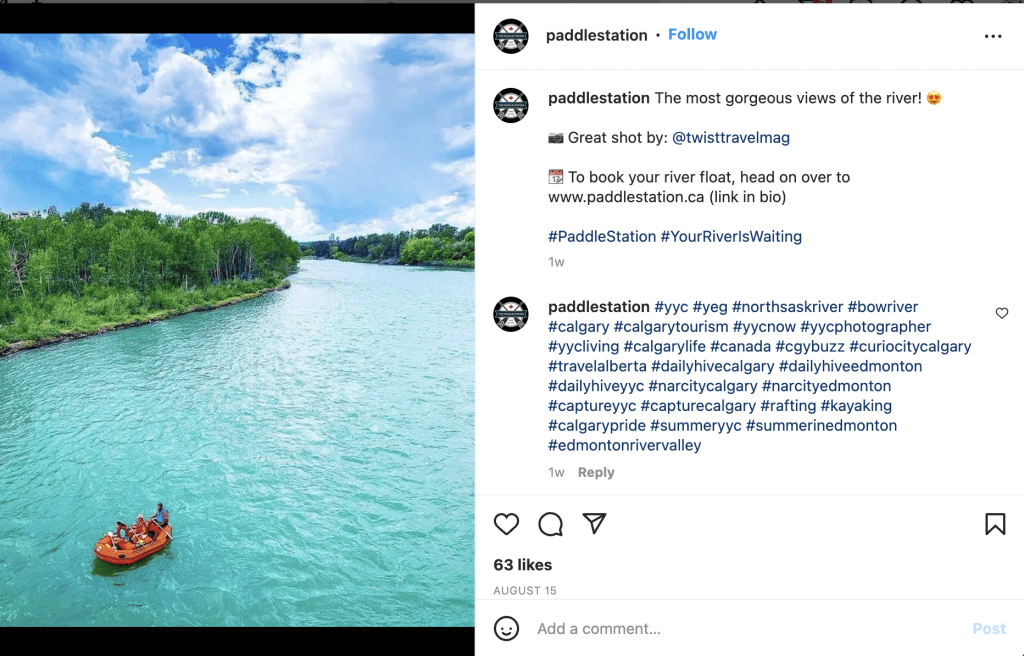Open the @twisttravelmag profile link
This screenshot has height=656, width=1024.
coord(730,138)
